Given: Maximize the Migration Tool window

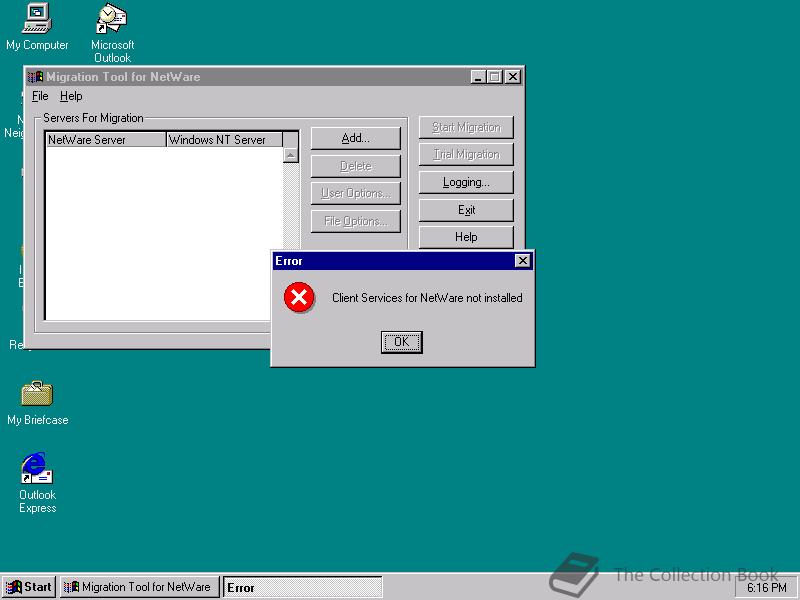Looking at the screenshot, I should click(494, 77).
